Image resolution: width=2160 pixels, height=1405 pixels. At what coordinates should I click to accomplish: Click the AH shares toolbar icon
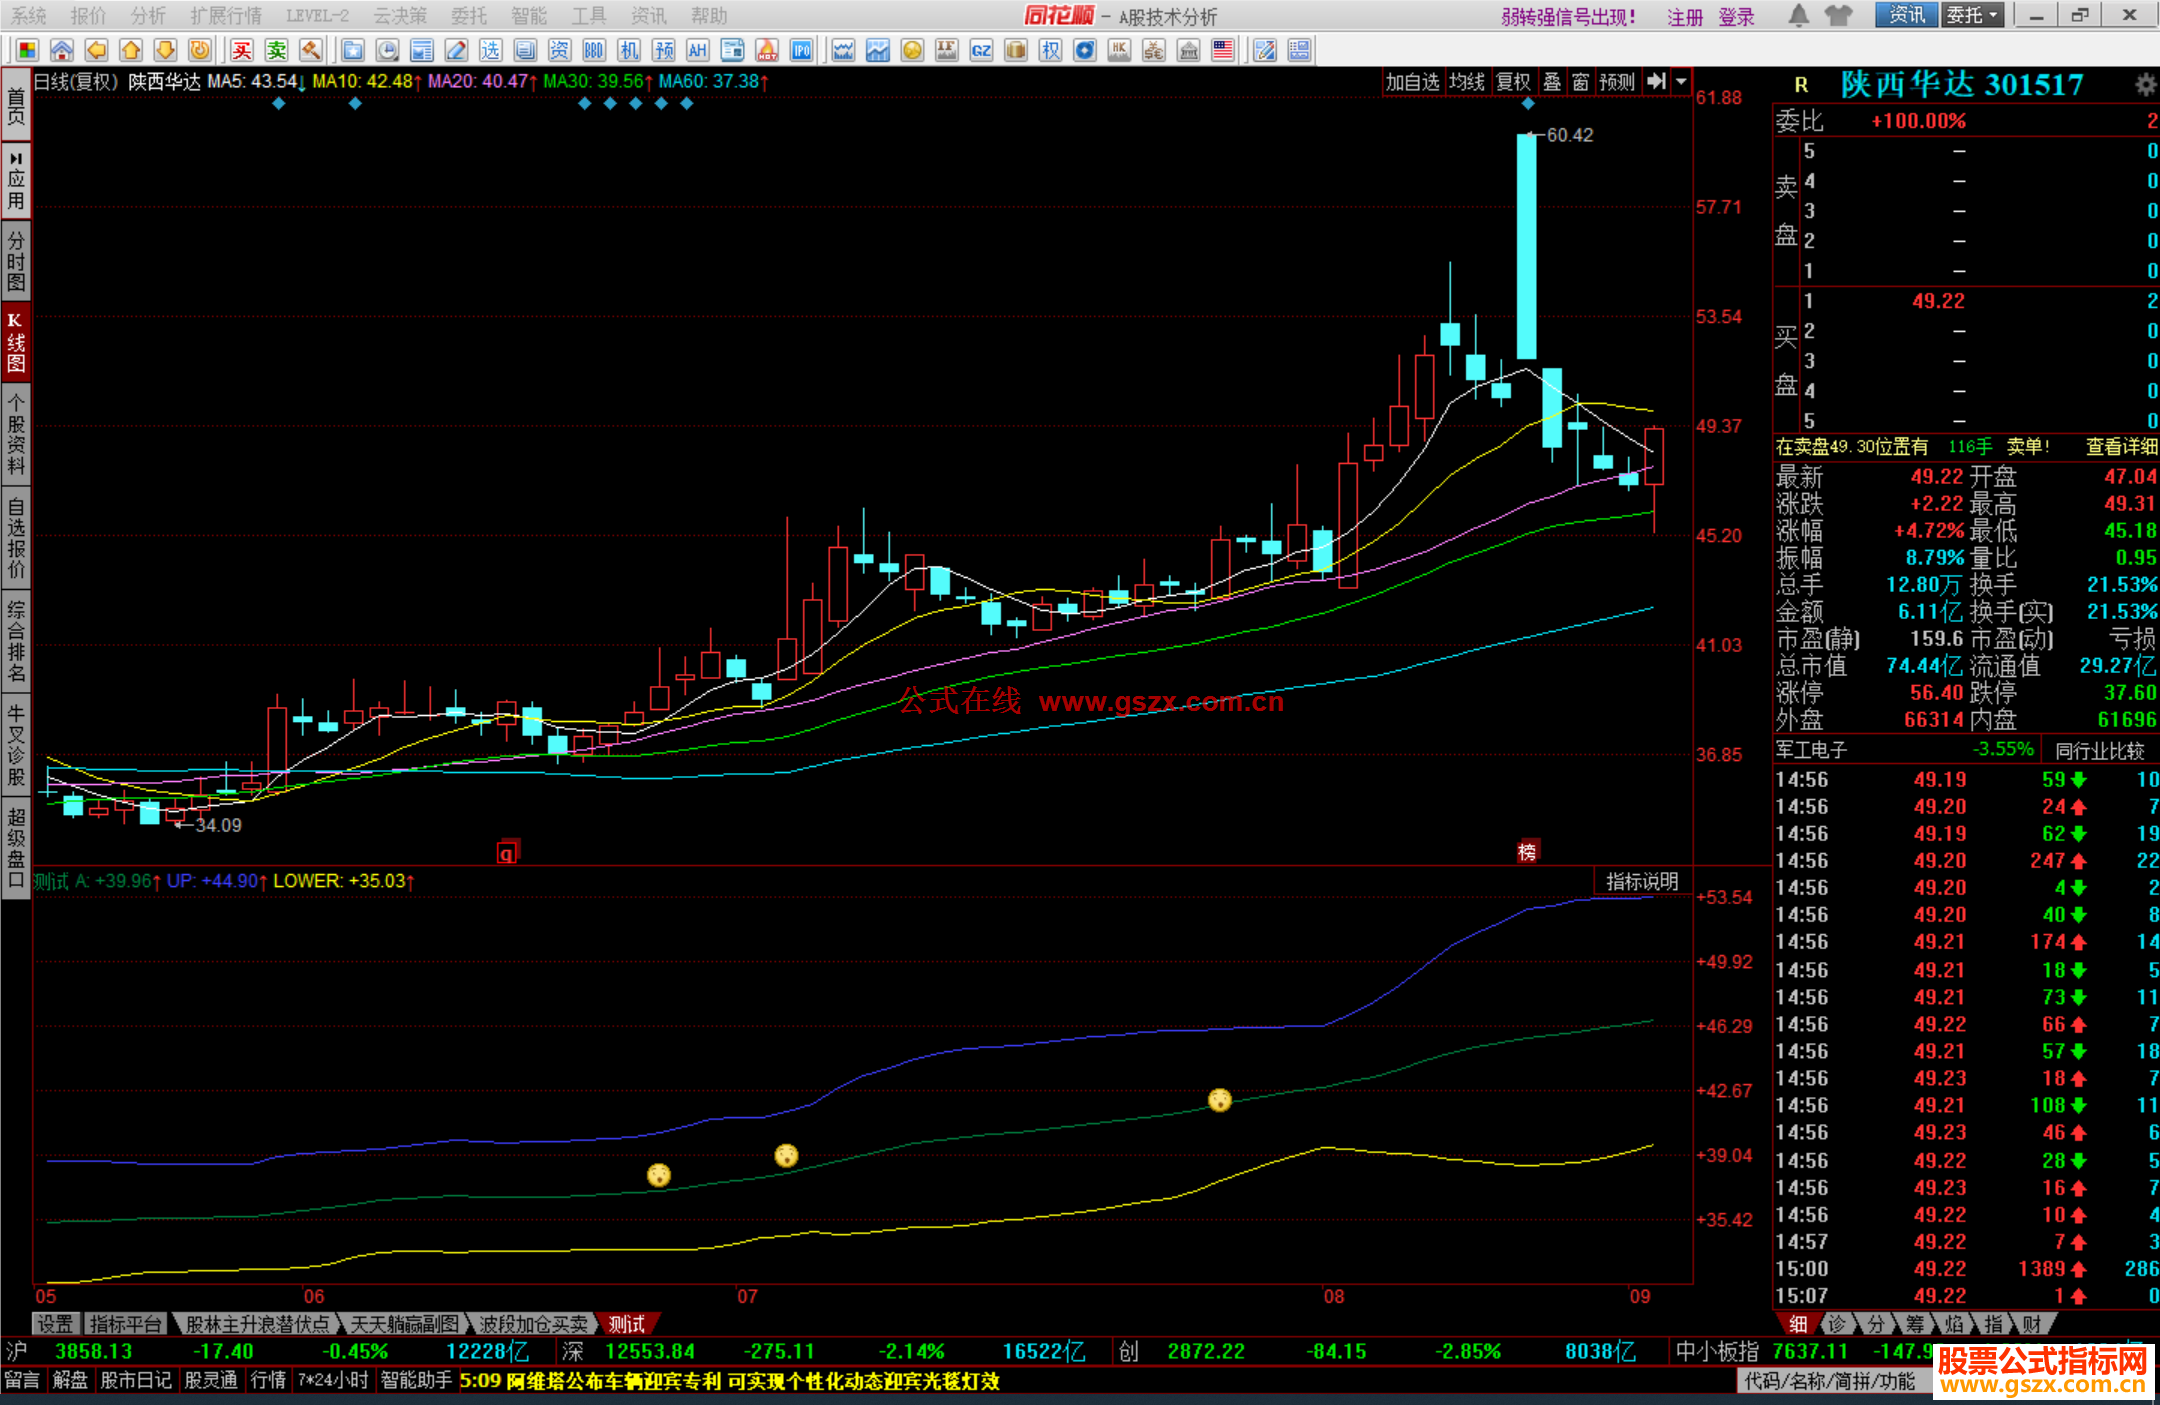(x=697, y=51)
